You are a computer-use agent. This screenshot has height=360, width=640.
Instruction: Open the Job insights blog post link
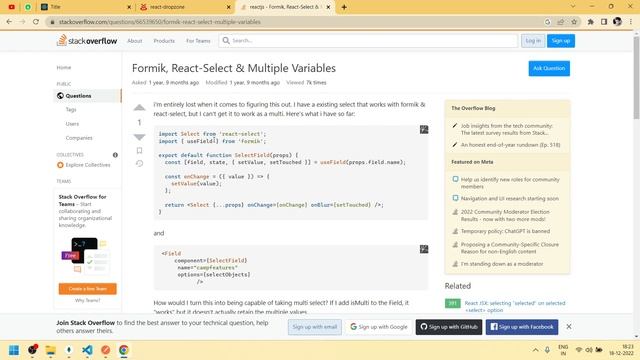pos(507,129)
